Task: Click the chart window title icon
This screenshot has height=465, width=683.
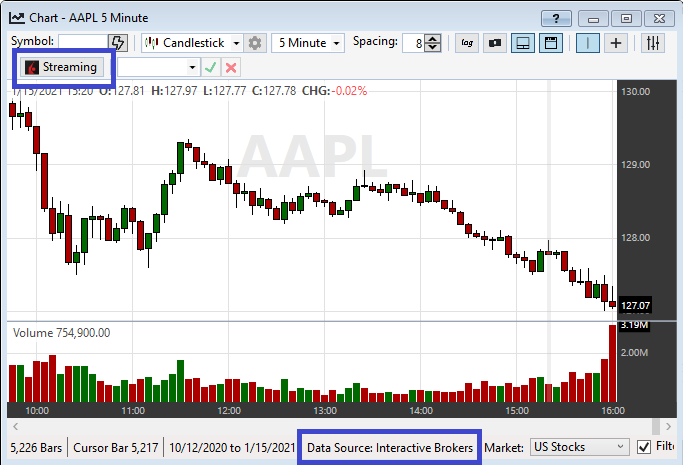Action: 17,17
